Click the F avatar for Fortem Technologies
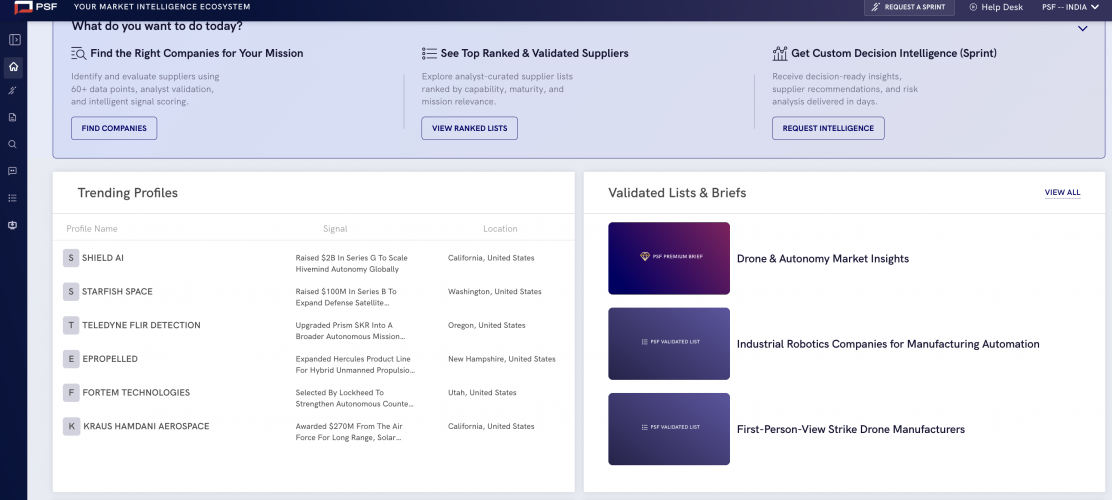This screenshot has width=1112, height=500. 71,392
